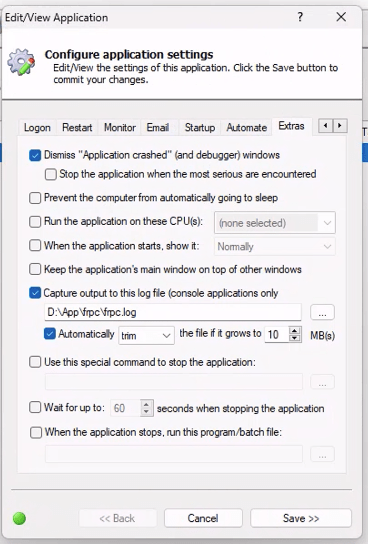
Task: Uncheck Dismiss Application crashed windows
Action: coord(35,155)
